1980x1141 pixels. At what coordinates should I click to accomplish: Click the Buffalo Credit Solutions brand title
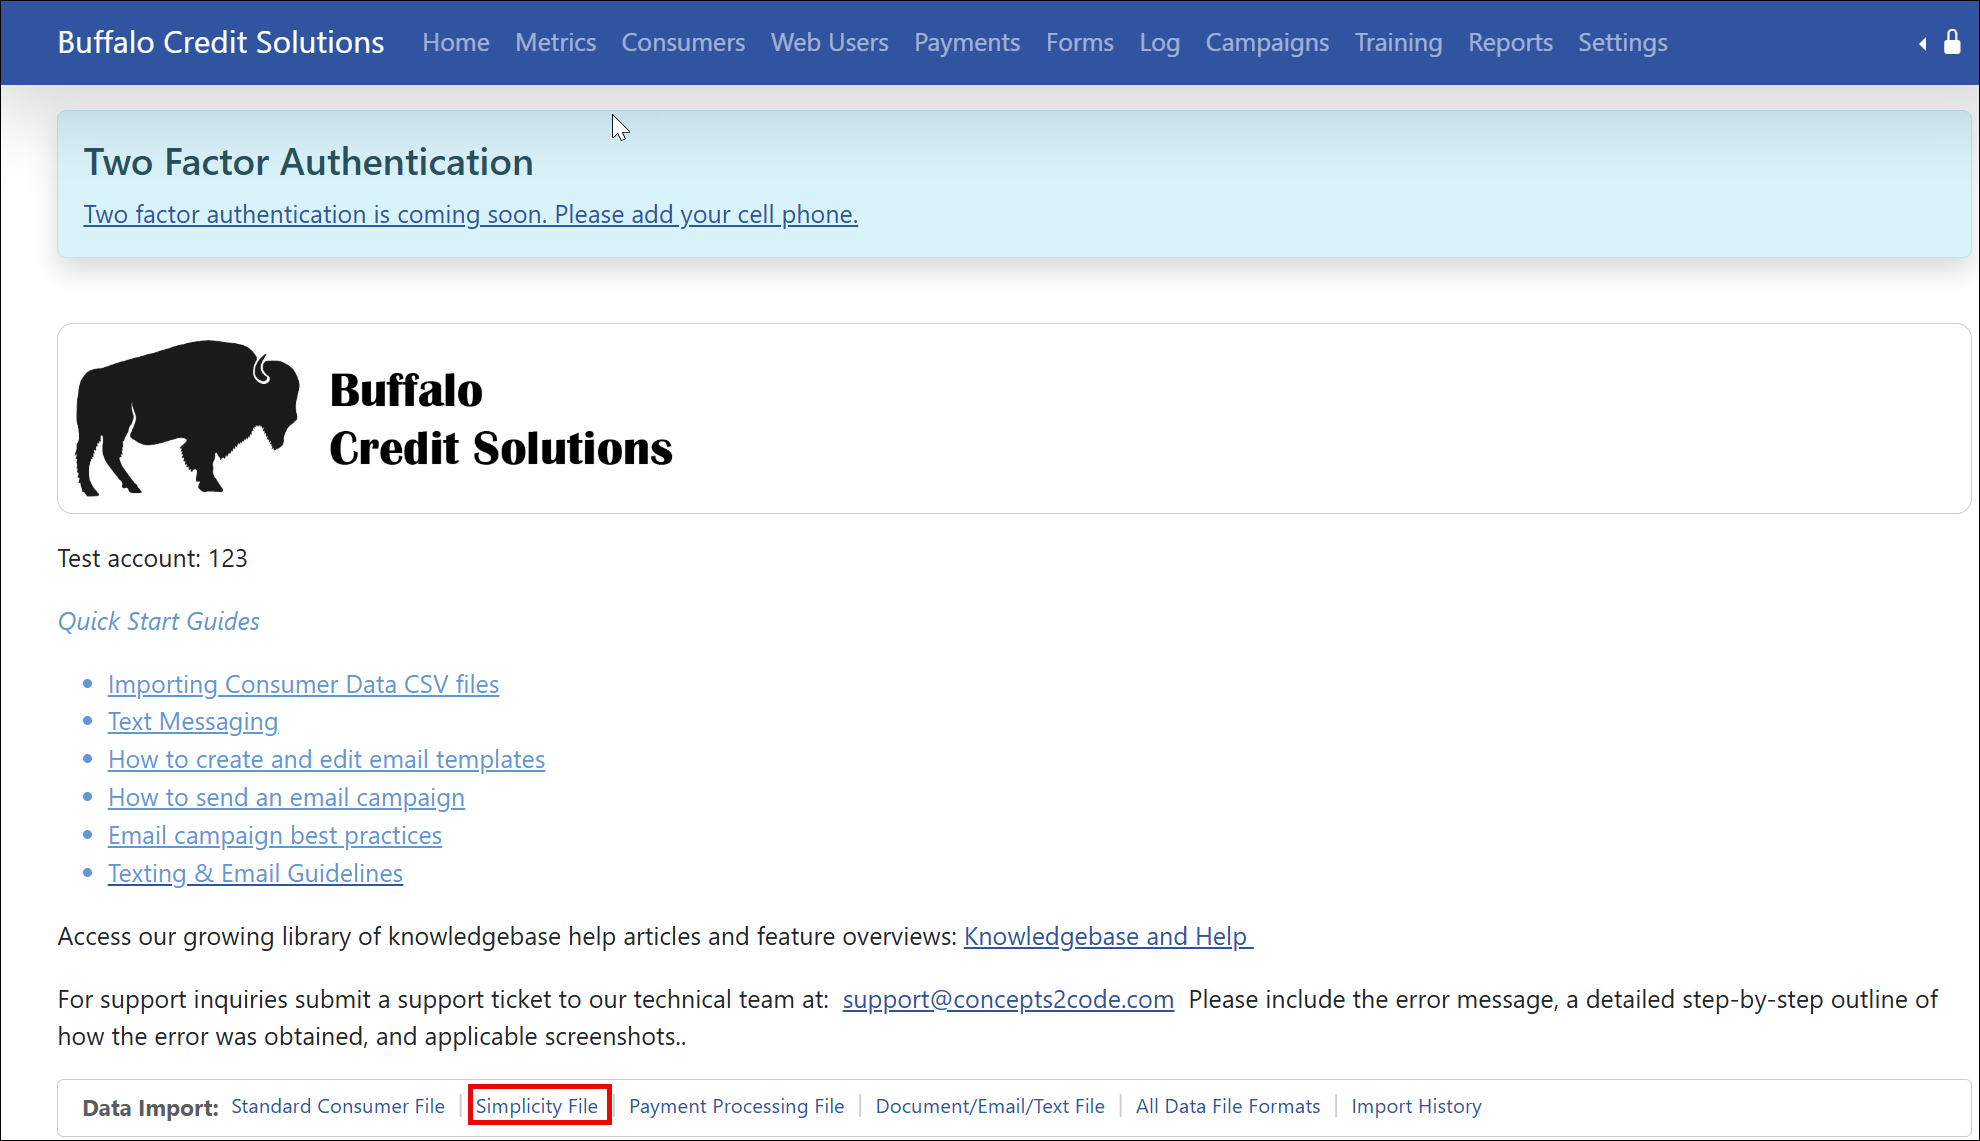(221, 43)
